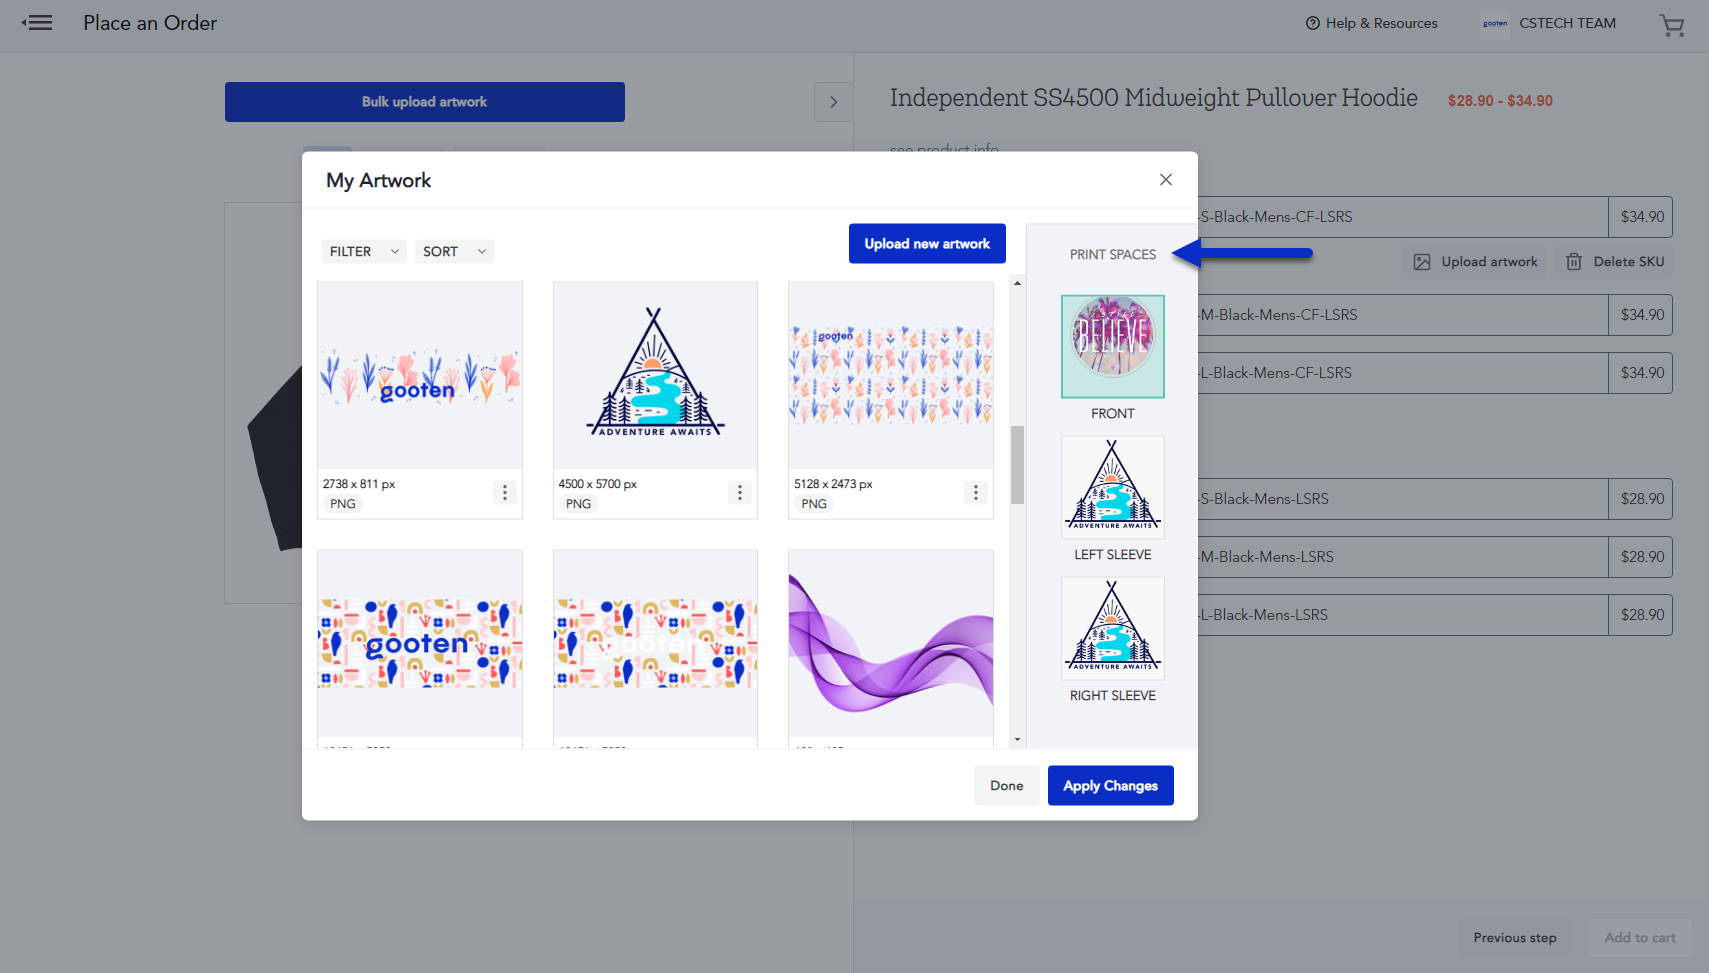1709x973 pixels.
Task: Click the right chevron expander beside Bulk upload
Action: coord(833,102)
